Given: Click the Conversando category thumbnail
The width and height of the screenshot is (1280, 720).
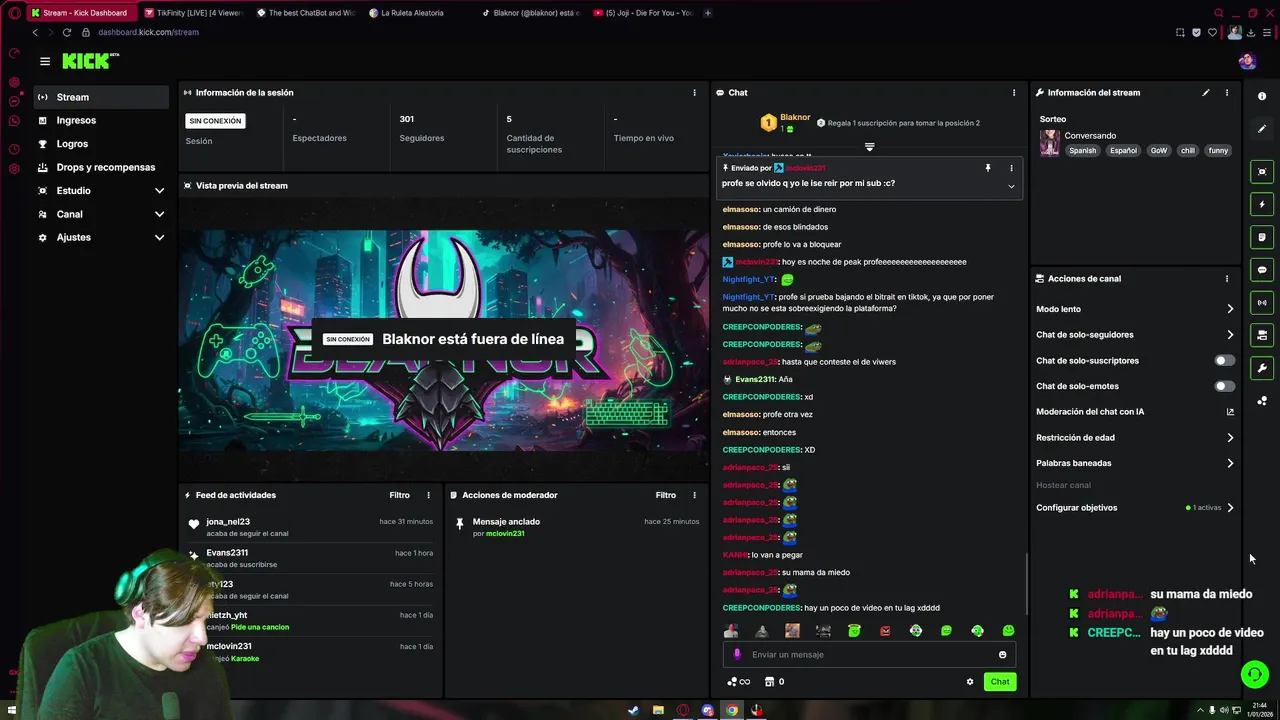Looking at the screenshot, I should tap(1049, 143).
